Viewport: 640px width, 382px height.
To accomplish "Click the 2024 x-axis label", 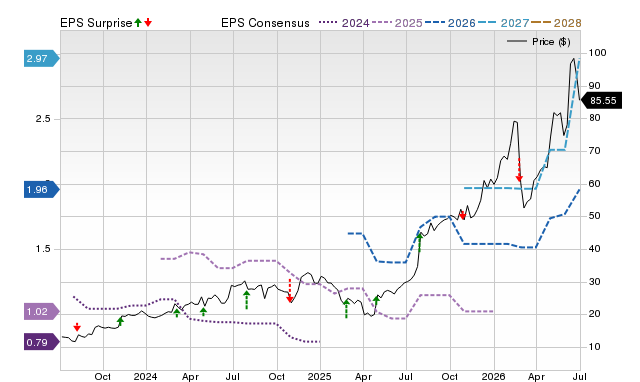I will pos(146,376).
